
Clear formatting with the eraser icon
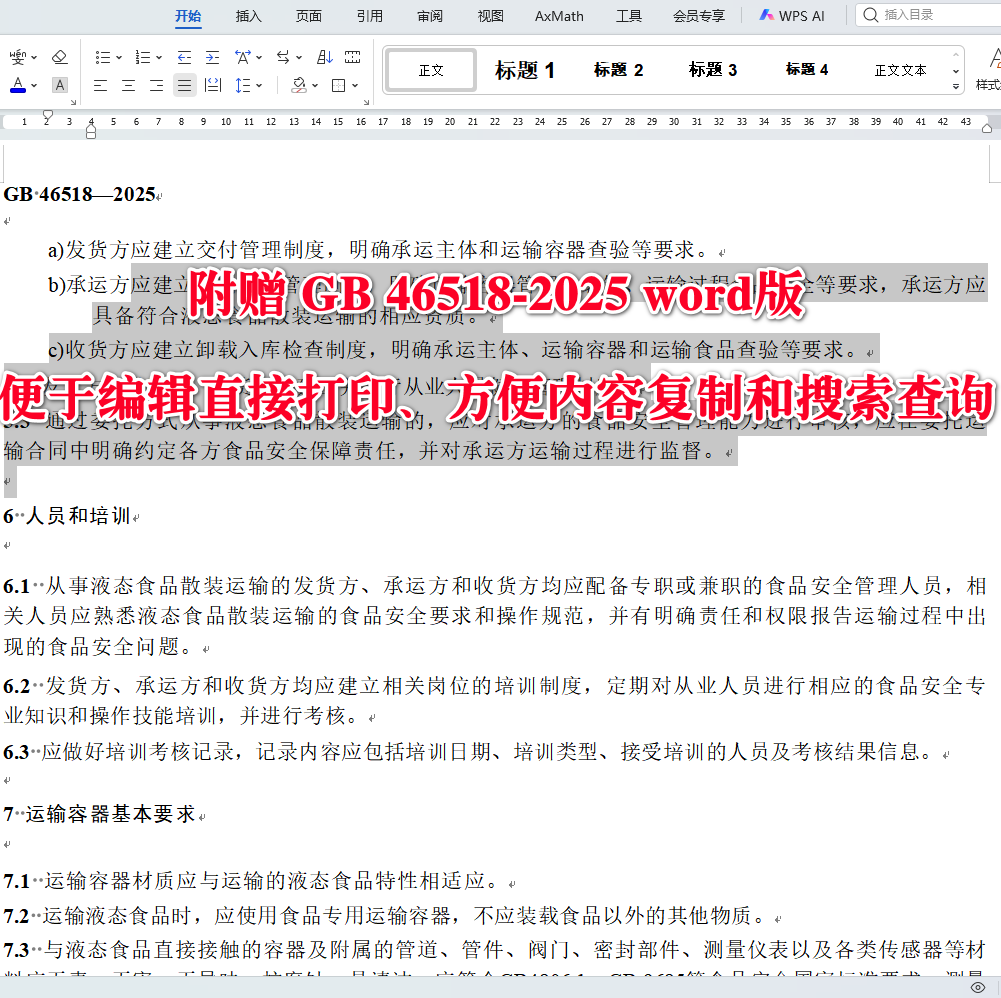60,56
